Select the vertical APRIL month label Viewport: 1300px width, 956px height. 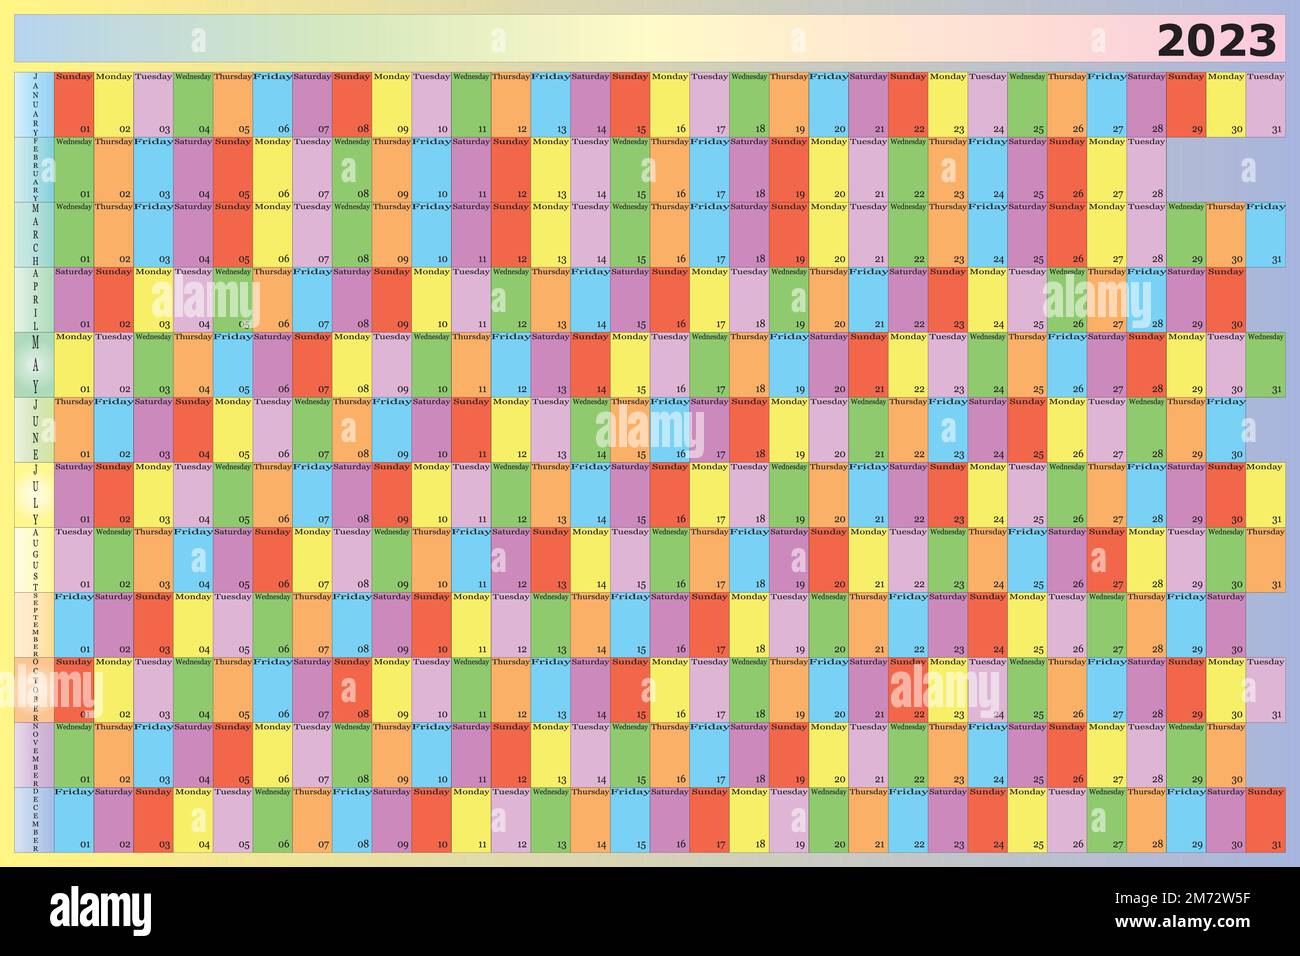point(35,299)
